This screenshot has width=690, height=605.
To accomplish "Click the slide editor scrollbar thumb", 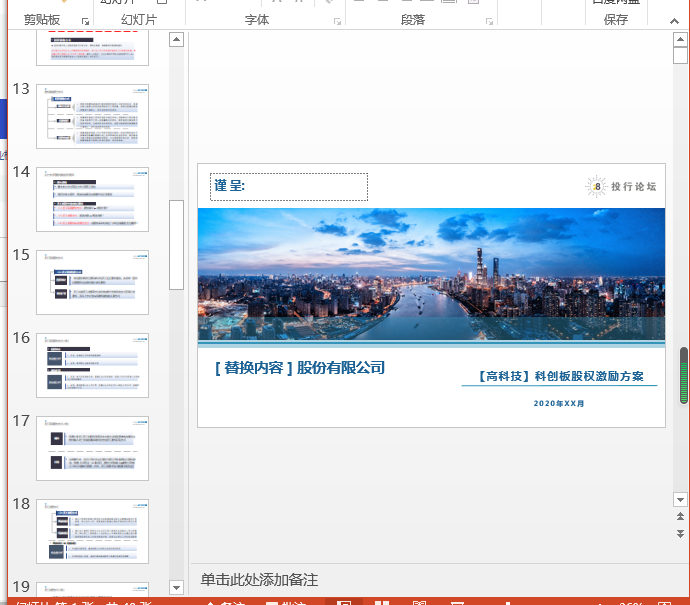I will pos(680,55).
